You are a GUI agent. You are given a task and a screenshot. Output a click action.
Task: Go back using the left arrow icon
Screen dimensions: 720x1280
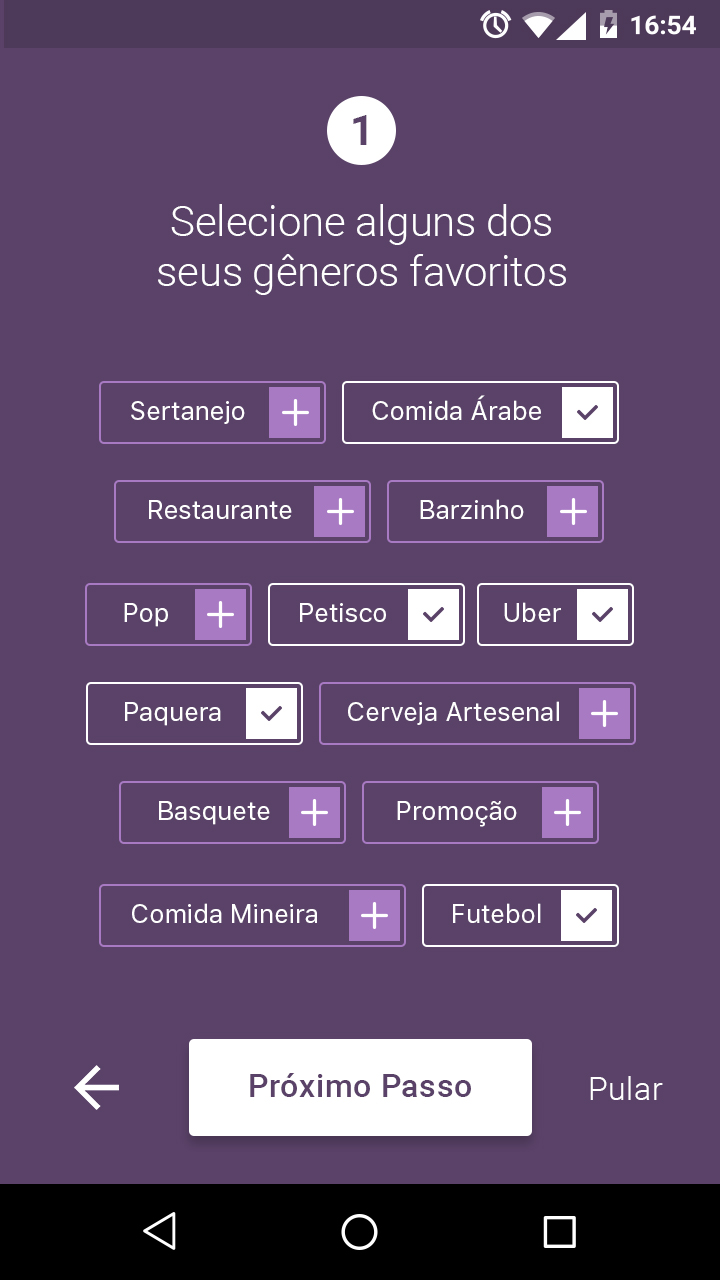click(97, 1087)
